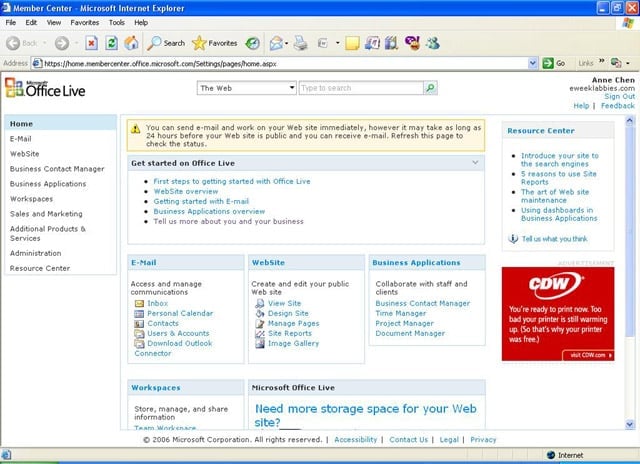The image size is (640, 464).
Task: Open the address bar history dropdown arrow
Action: pyautogui.click(x=532, y=63)
